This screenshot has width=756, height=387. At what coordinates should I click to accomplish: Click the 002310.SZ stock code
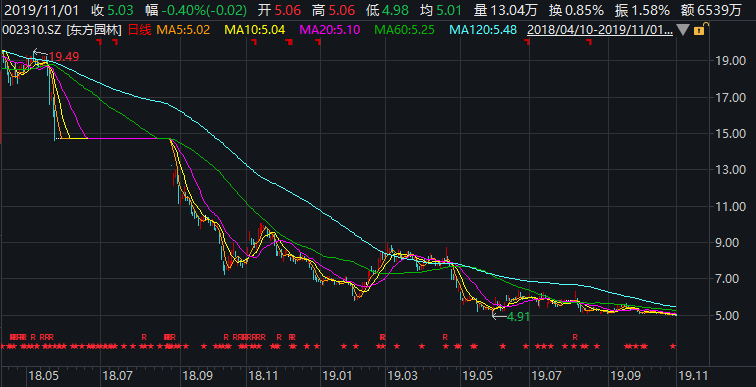[x=32, y=30]
